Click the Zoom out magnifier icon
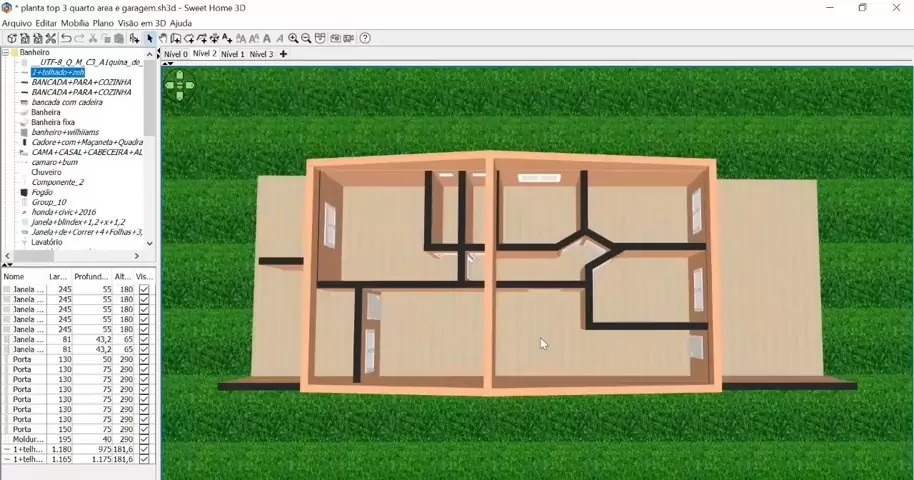This screenshot has height=480, width=914. pos(306,39)
